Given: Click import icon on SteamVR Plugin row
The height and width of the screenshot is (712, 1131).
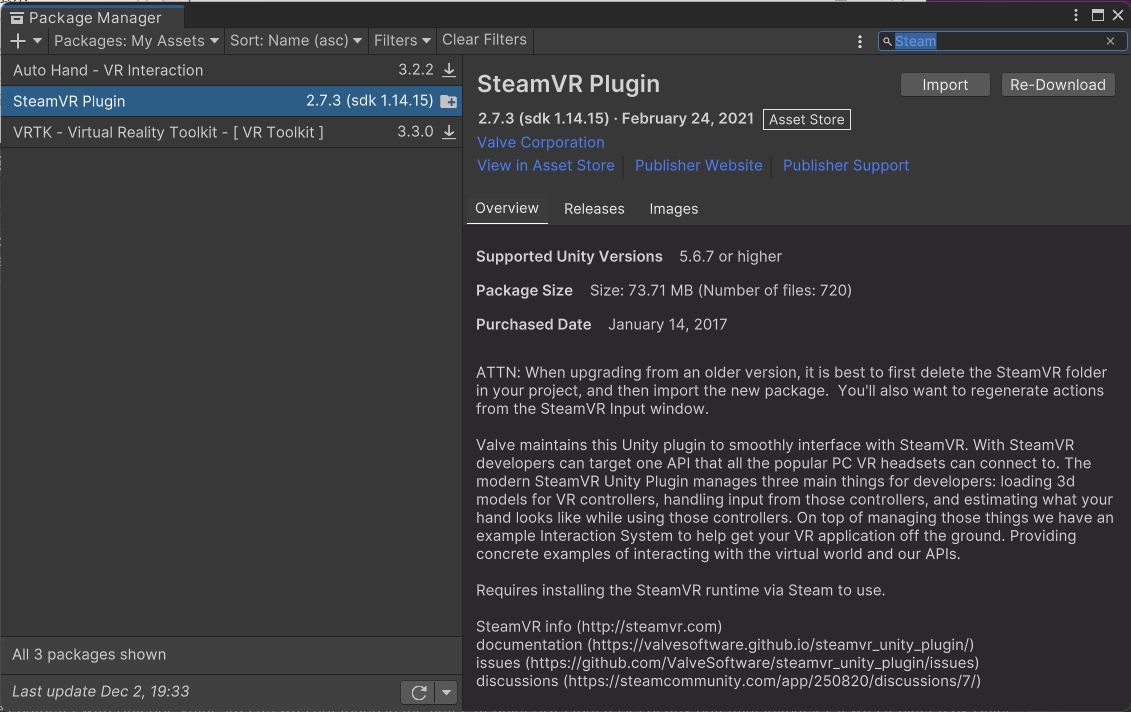Looking at the screenshot, I should [x=448, y=101].
